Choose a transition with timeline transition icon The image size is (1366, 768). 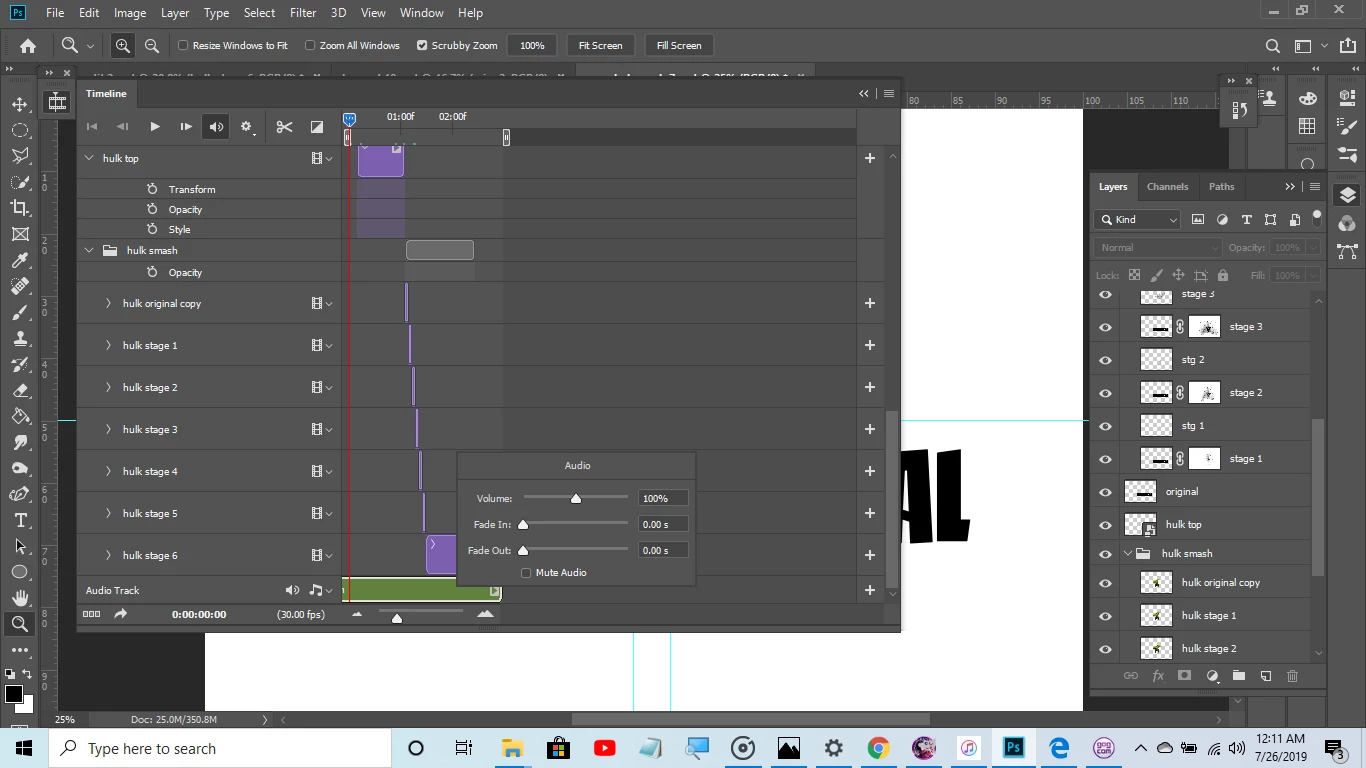click(316, 127)
